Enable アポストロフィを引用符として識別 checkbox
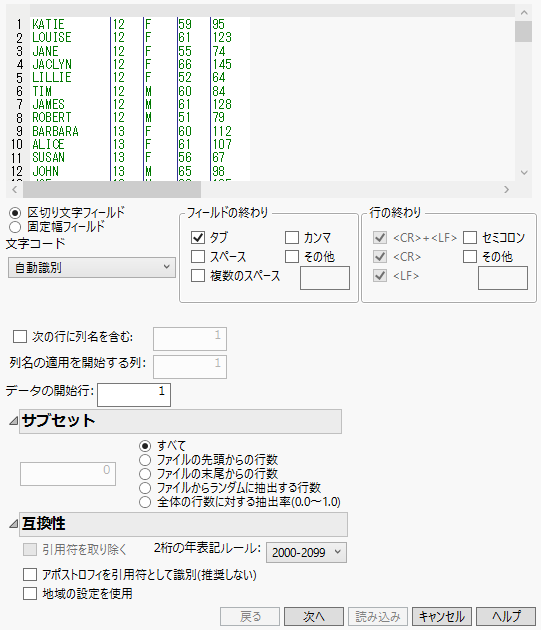The width and height of the screenshot is (541, 630). point(30,575)
